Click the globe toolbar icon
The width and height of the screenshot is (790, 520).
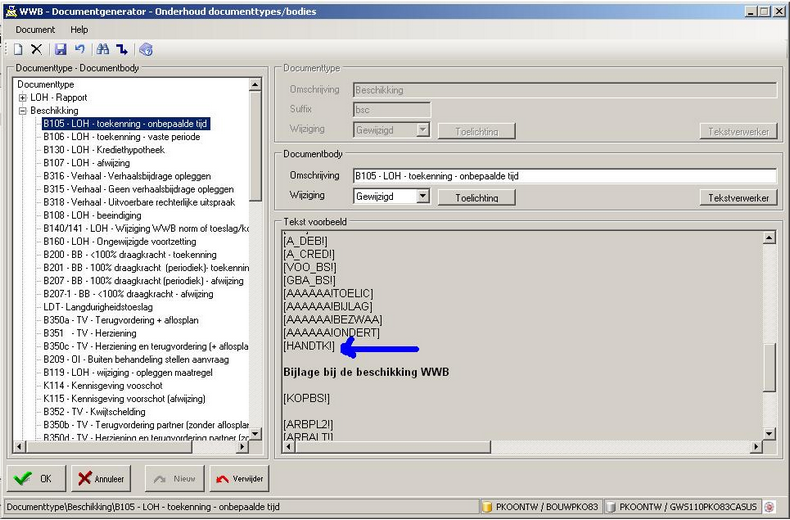pos(146,49)
